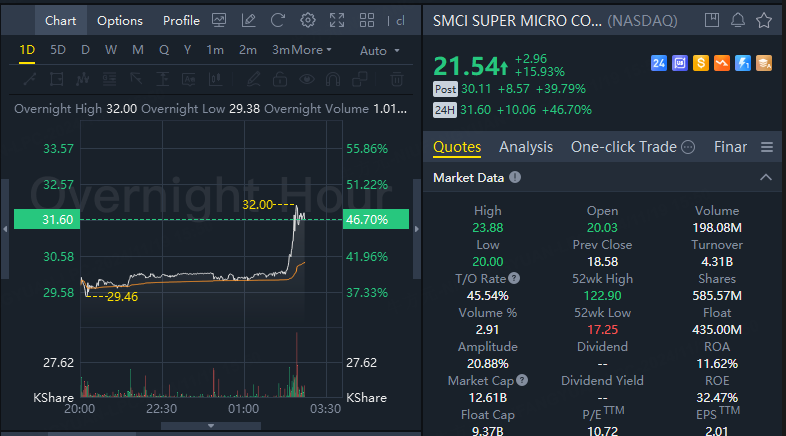Click the freehand pen drawing tool
786x436 pixels.
click(x=254, y=79)
